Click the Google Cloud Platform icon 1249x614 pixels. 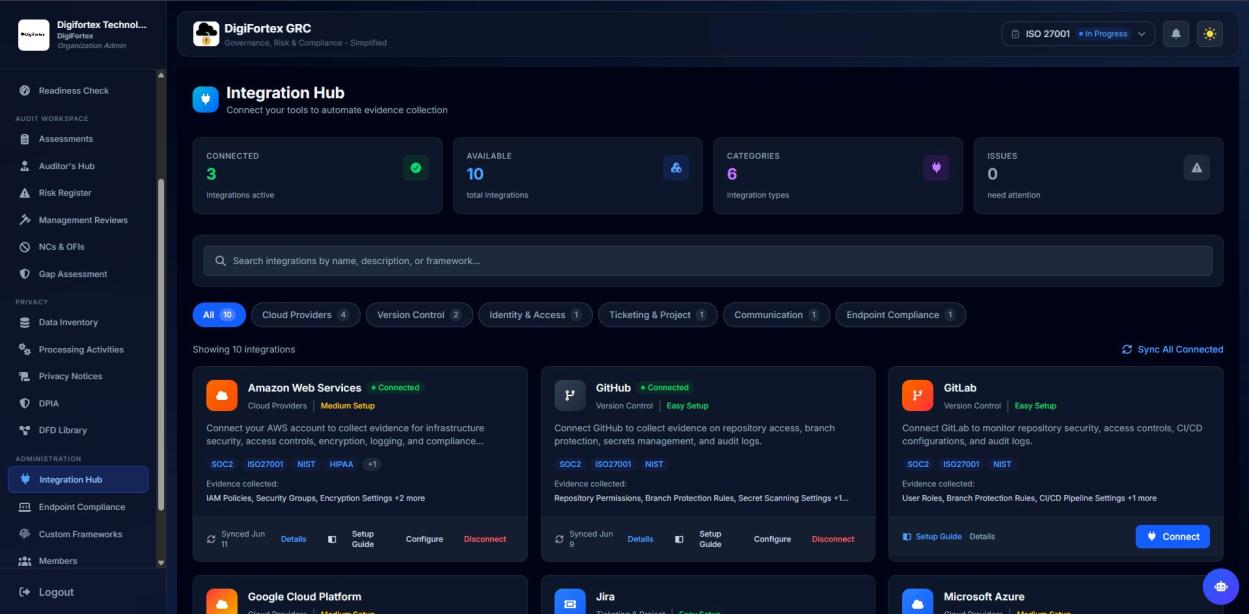(x=222, y=601)
